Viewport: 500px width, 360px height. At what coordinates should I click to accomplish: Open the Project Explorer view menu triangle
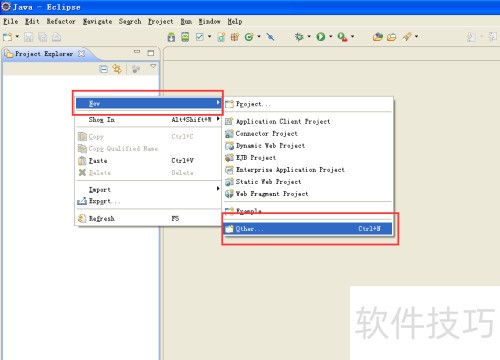[153, 66]
